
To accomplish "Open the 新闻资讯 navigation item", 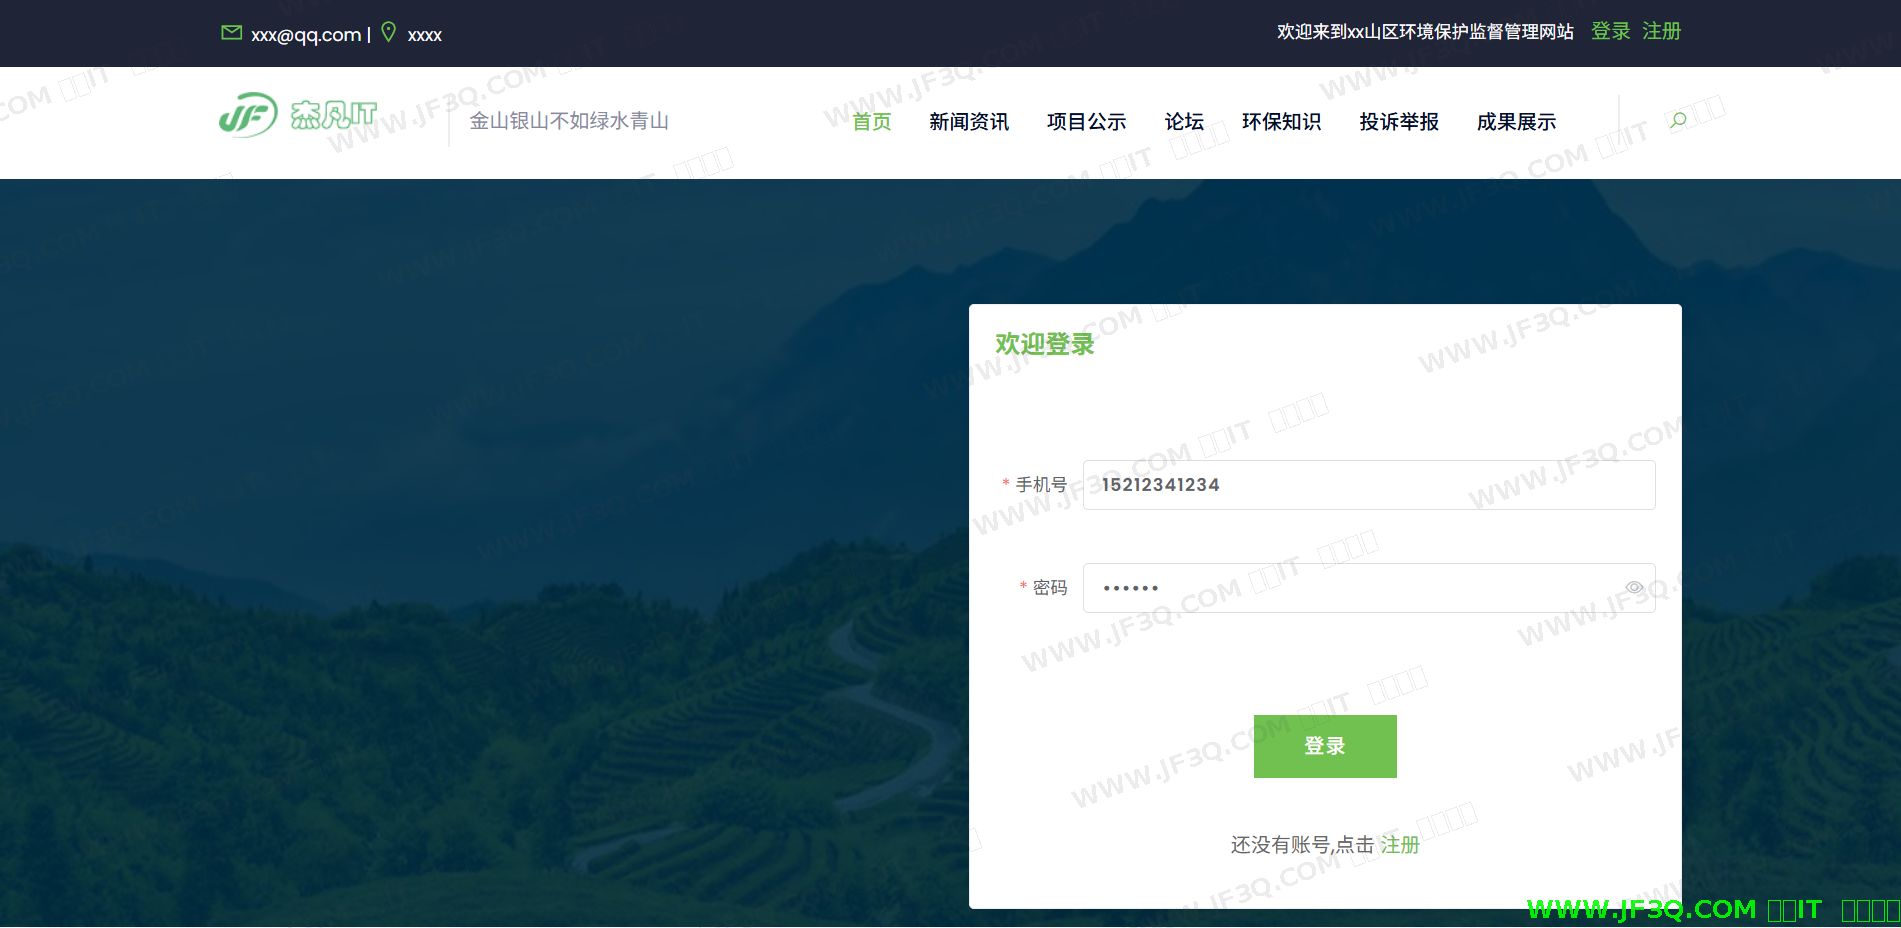I will click(x=968, y=122).
